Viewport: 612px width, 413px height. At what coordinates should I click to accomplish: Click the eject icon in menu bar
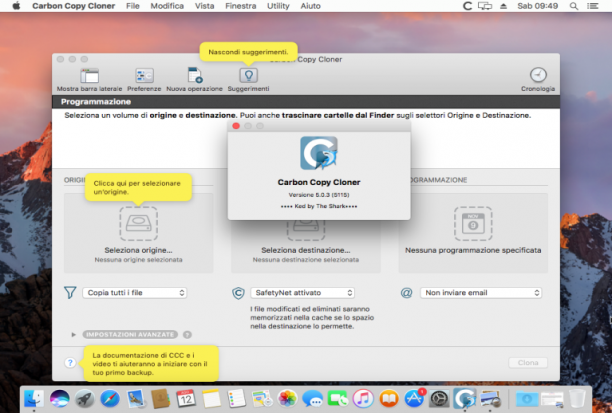click(503, 6)
